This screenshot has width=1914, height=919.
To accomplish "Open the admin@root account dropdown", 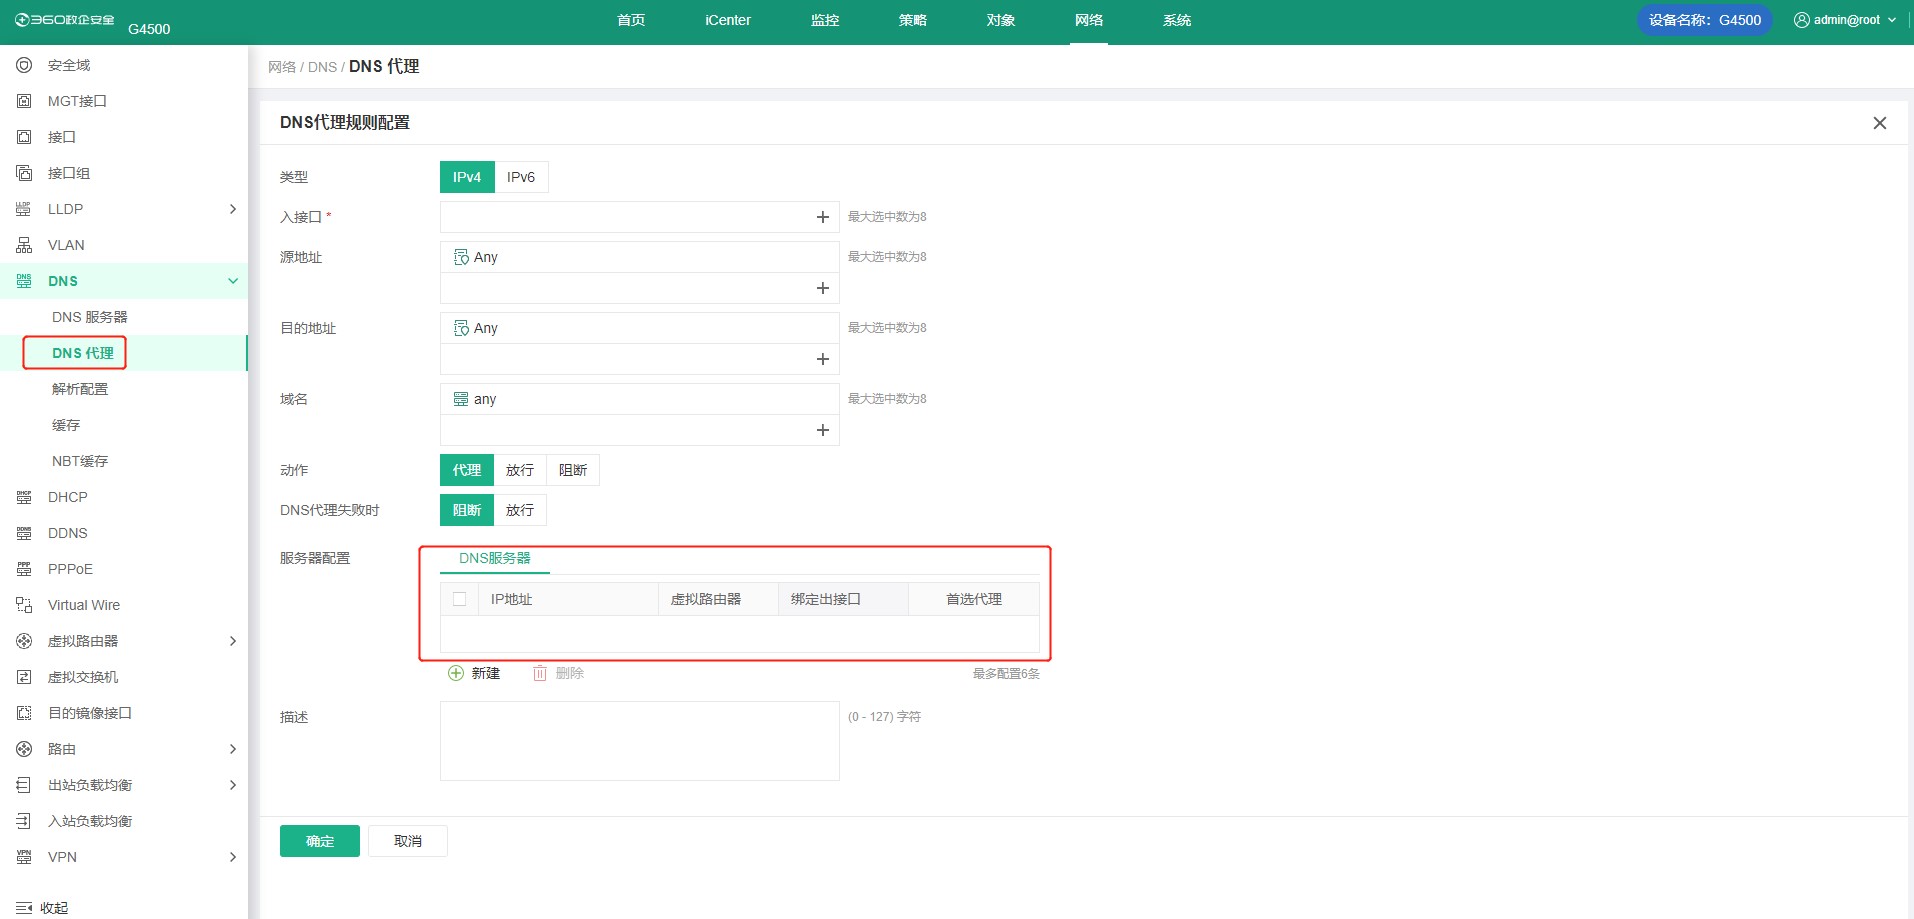I will point(1845,20).
